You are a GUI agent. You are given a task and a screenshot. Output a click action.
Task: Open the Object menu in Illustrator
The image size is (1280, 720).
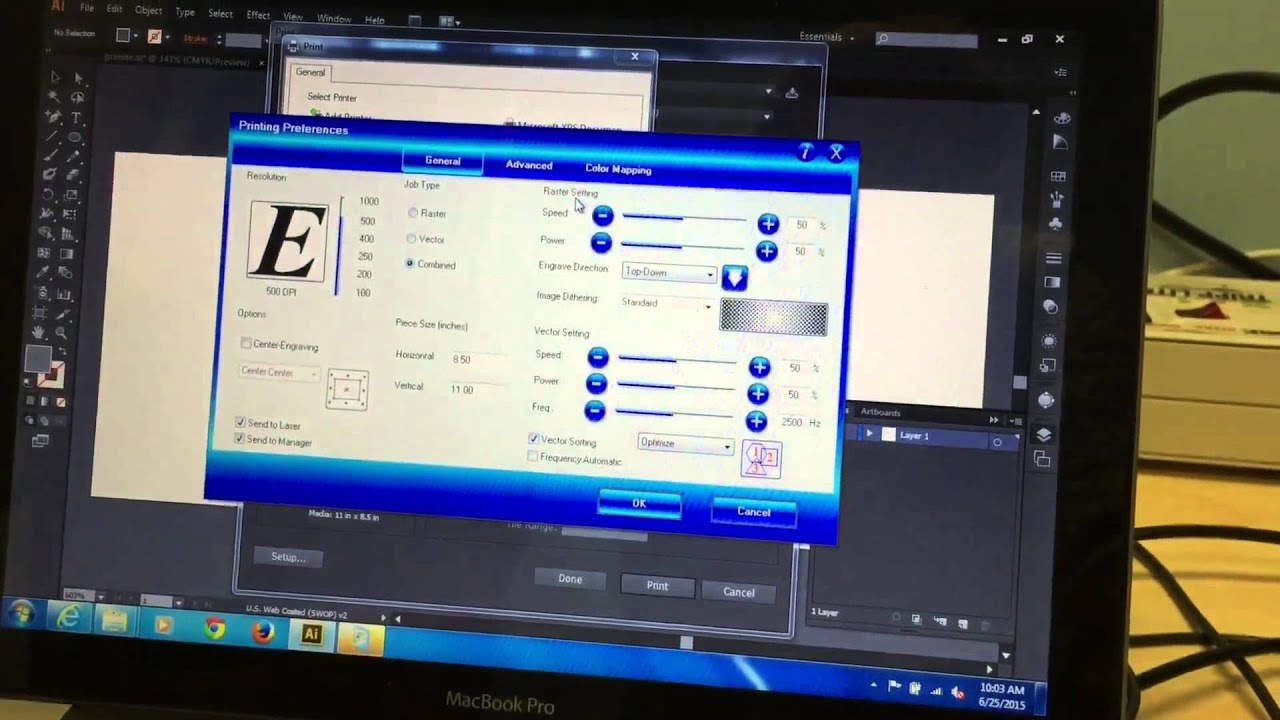click(x=148, y=10)
